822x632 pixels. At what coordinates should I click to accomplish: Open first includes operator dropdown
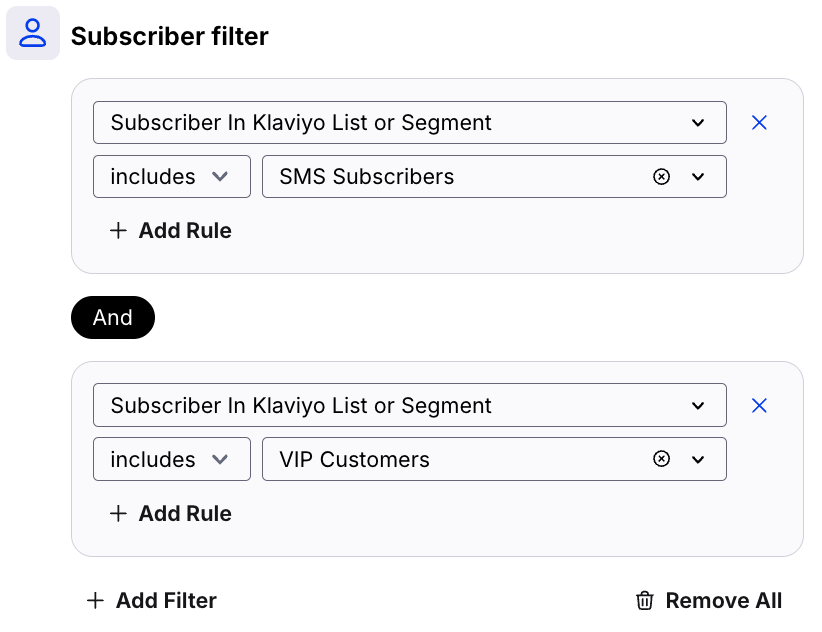tap(171, 177)
